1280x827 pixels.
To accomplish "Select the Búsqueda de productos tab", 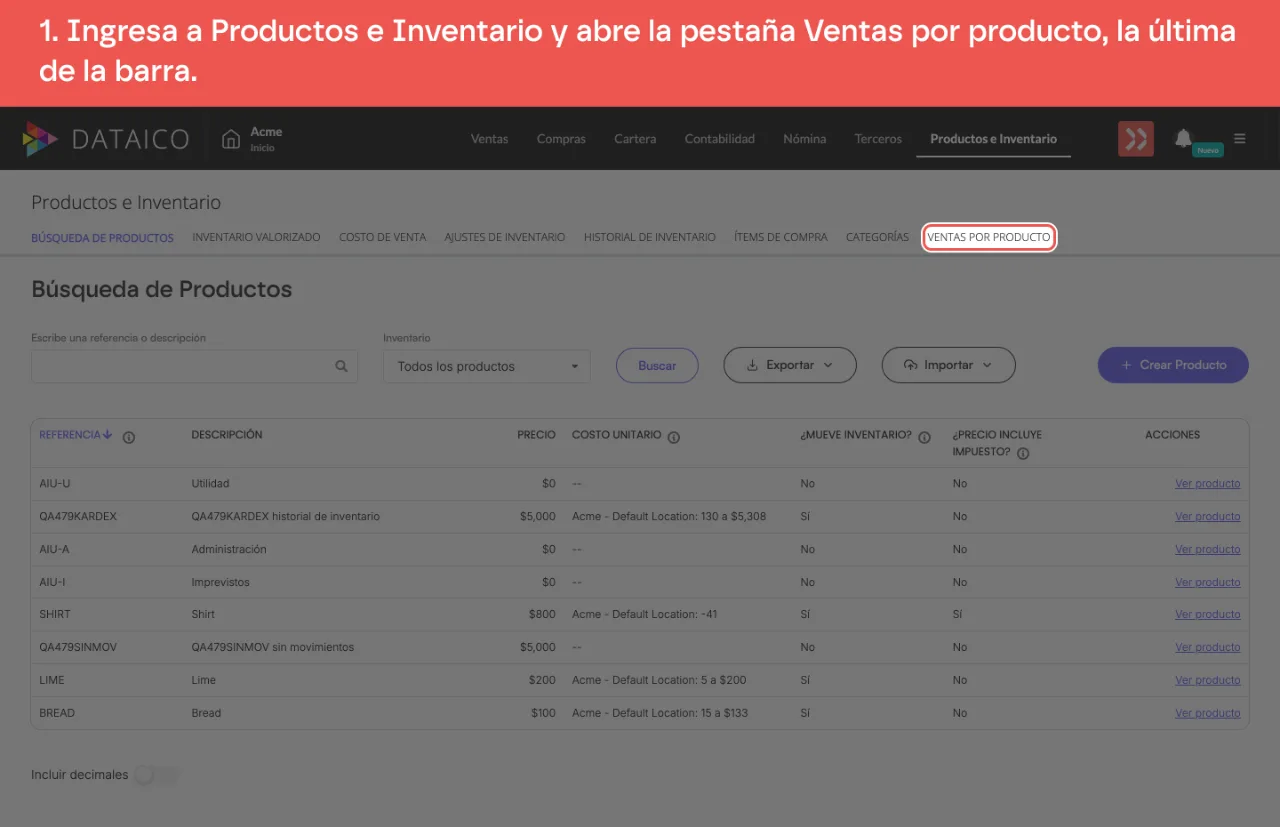I will pyautogui.click(x=102, y=238).
